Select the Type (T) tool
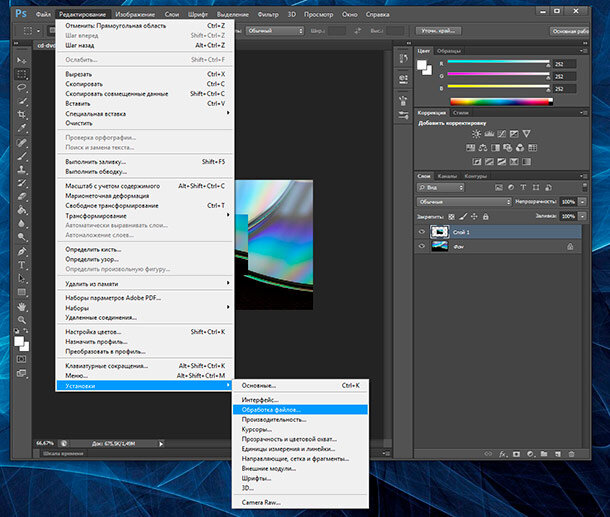Screen dimensions: 610x517 pos(21,264)
